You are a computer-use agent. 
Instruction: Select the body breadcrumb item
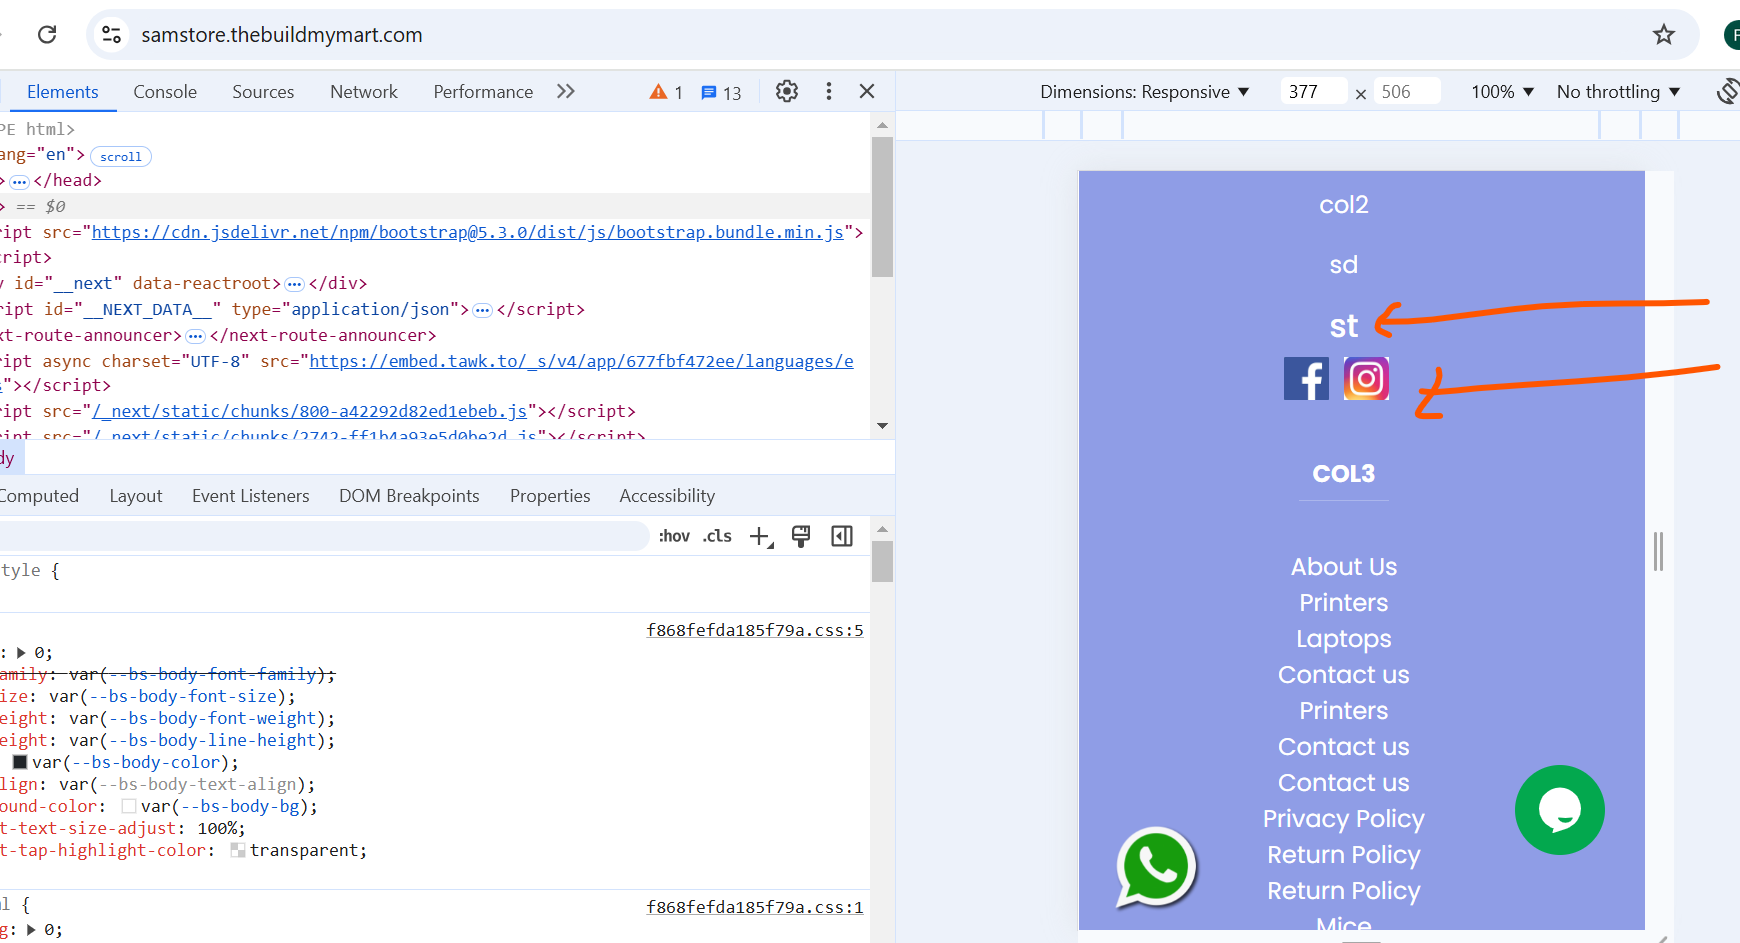pos(9,458)
